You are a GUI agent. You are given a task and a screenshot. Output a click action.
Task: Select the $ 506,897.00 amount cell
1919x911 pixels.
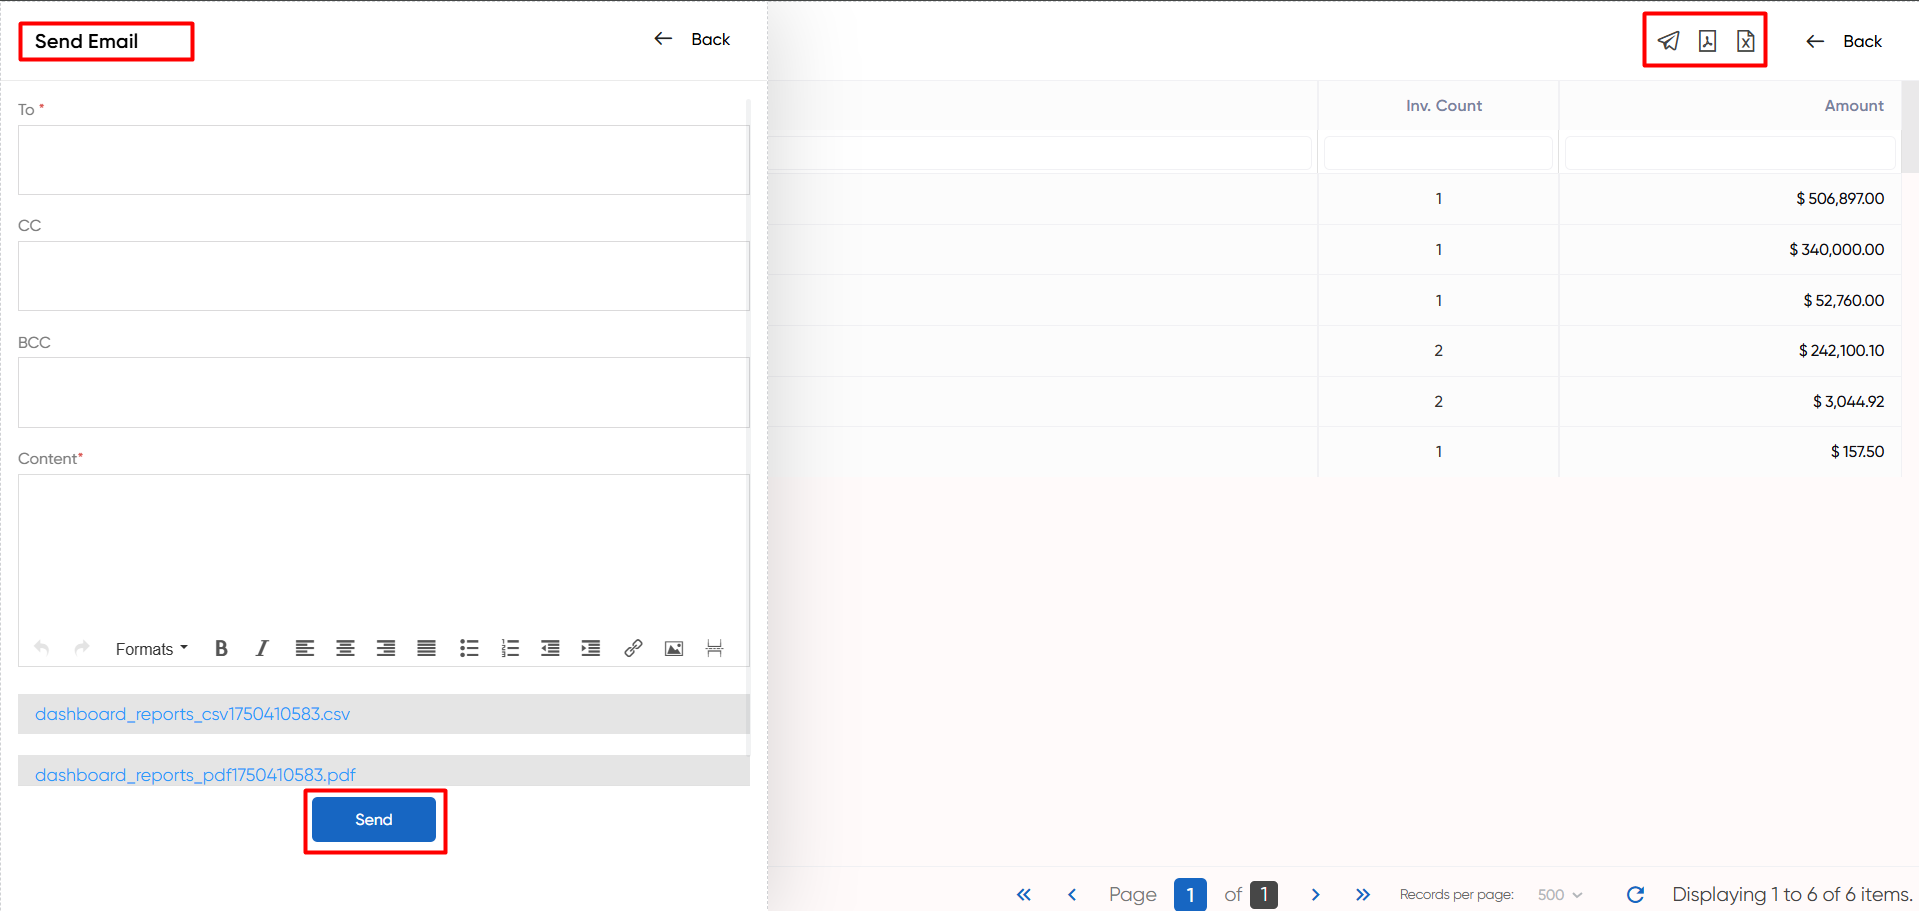pos(1730,199)
